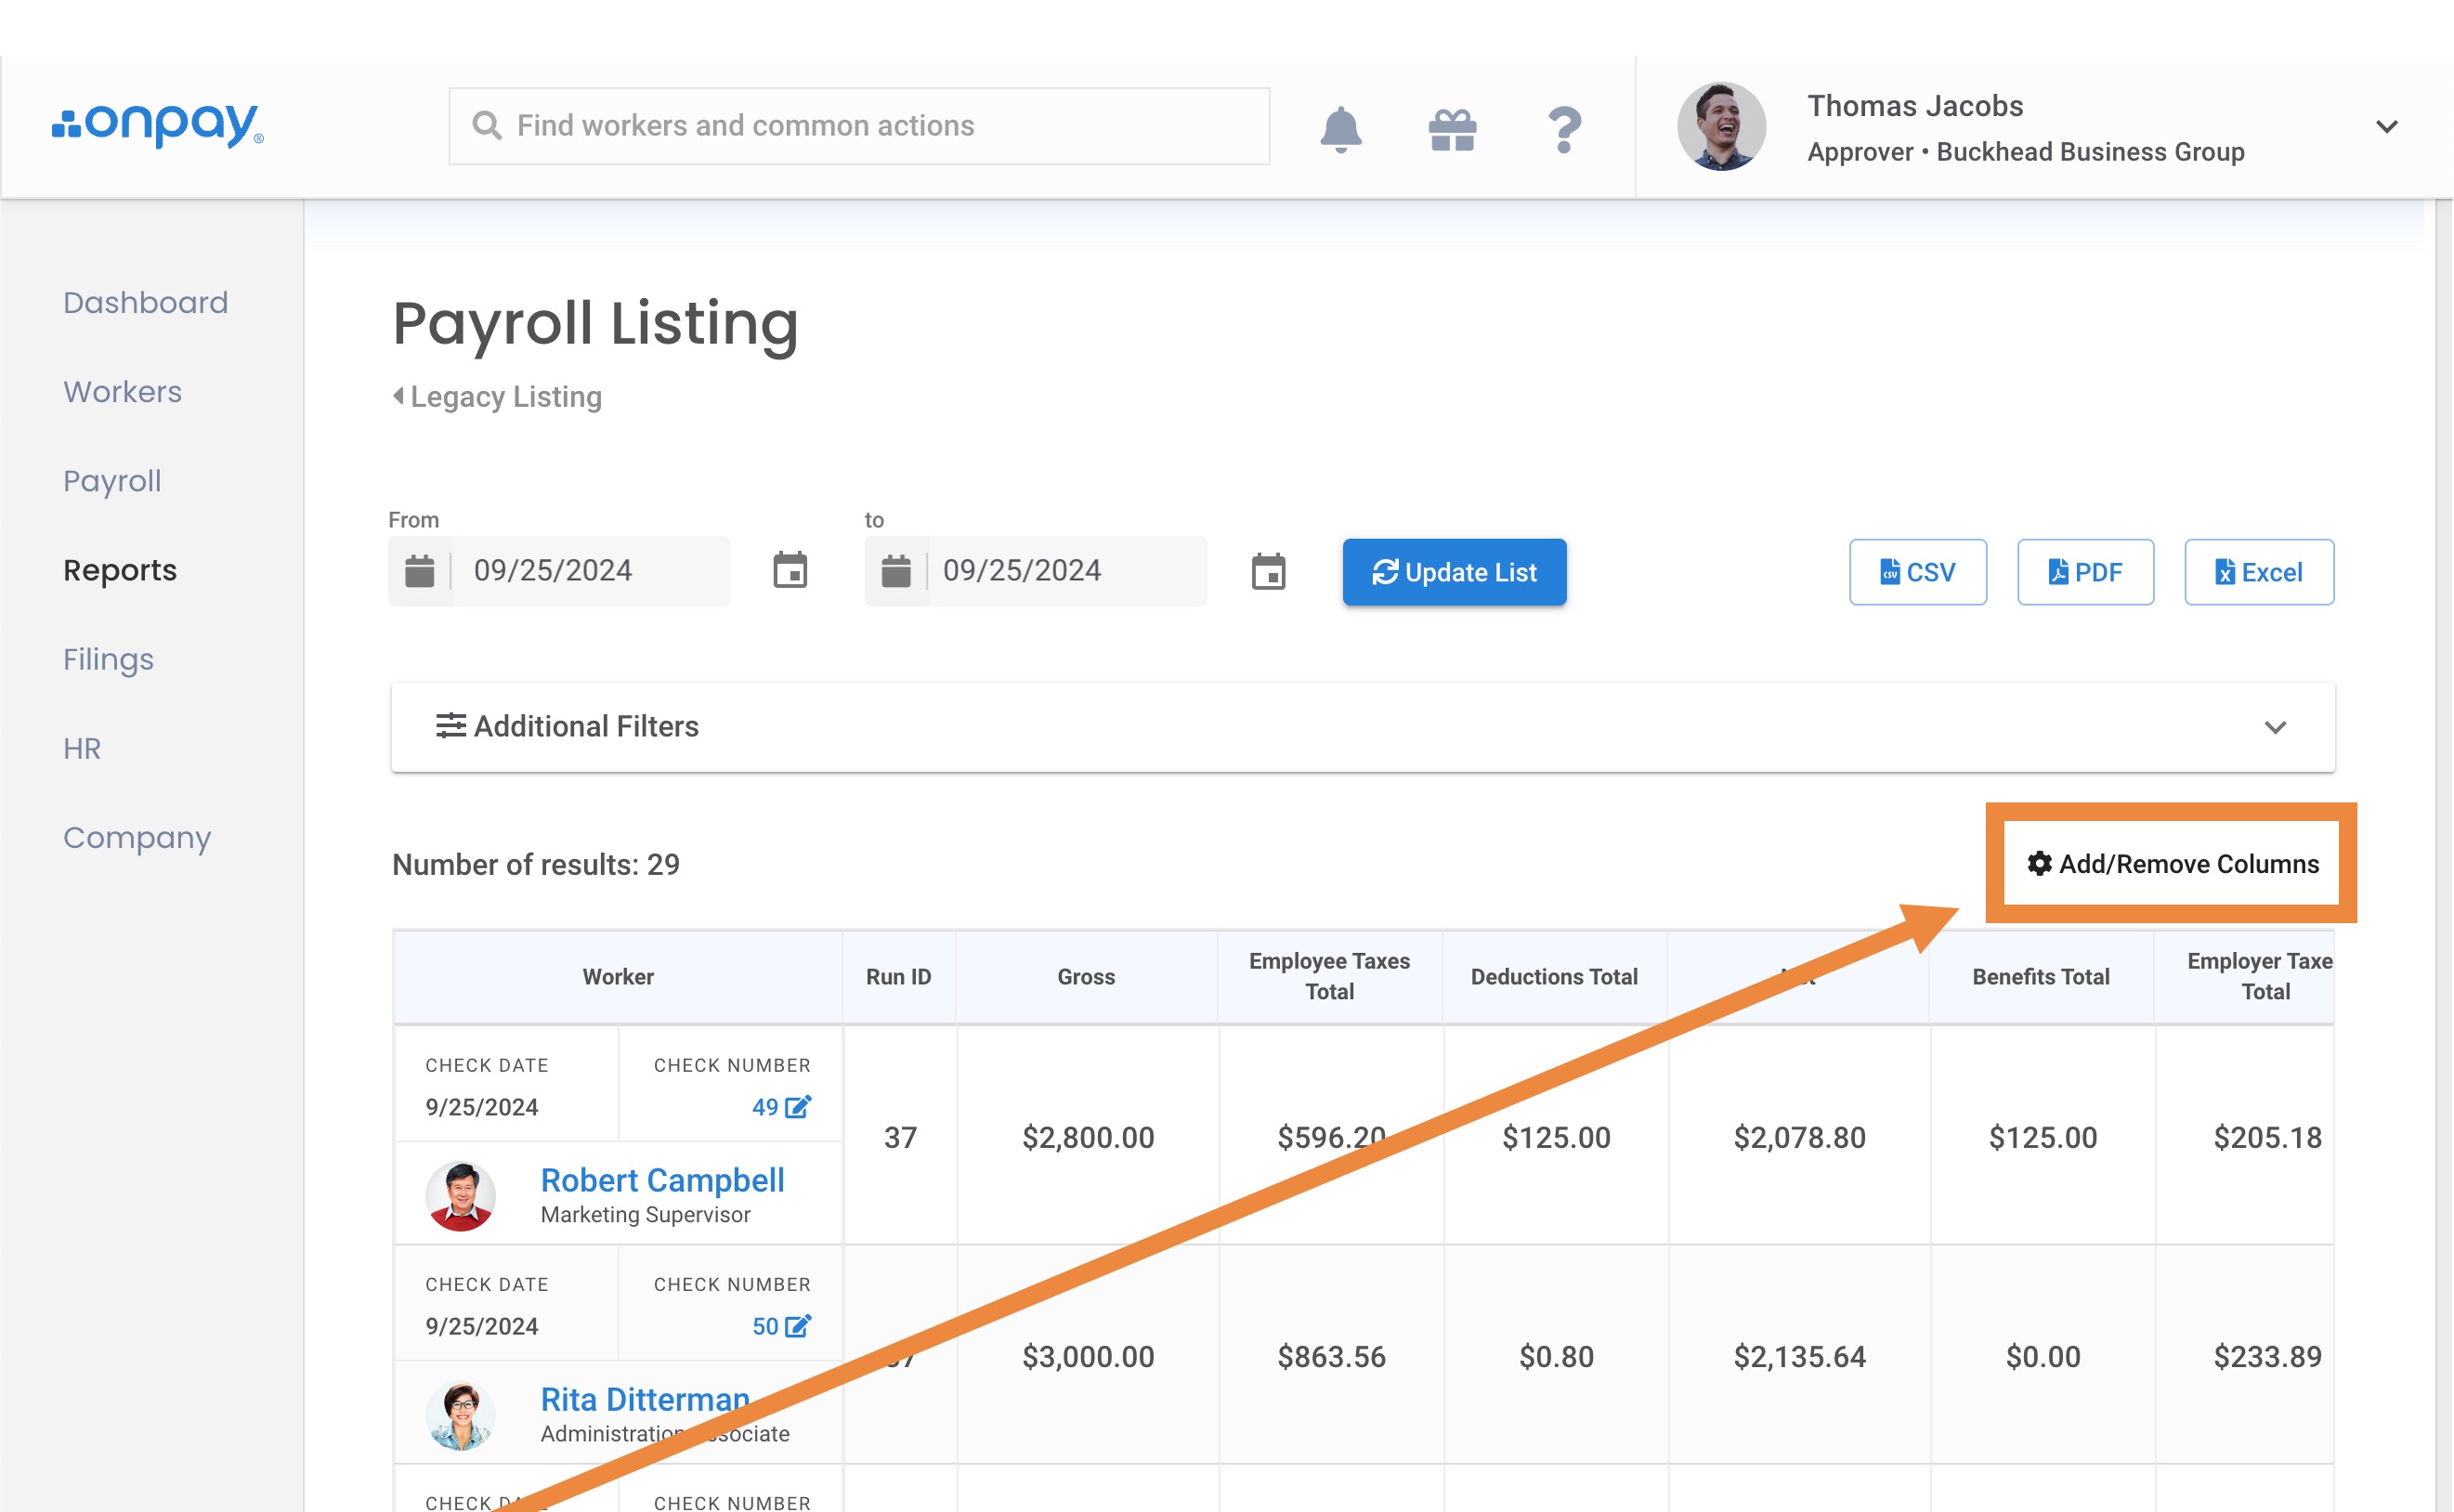This screenshot has height=1512, width=2454.
Task: Open Filings in sidebar
Action: 109,659
